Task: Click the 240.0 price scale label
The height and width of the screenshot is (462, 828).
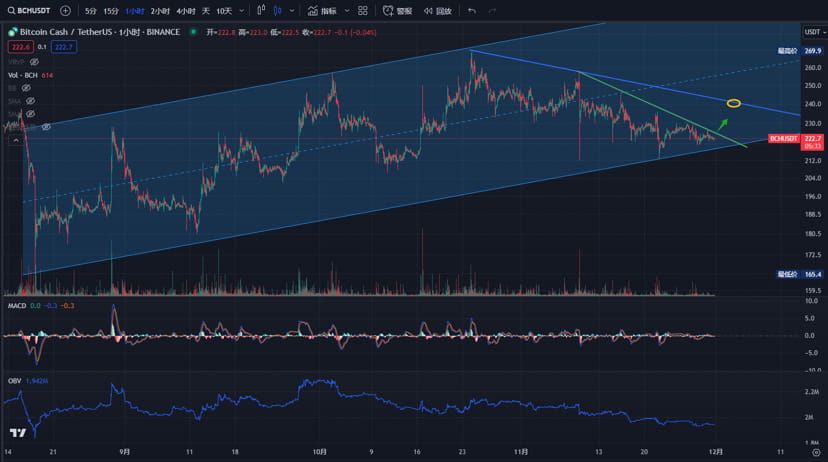Action: tap(812, 104)
